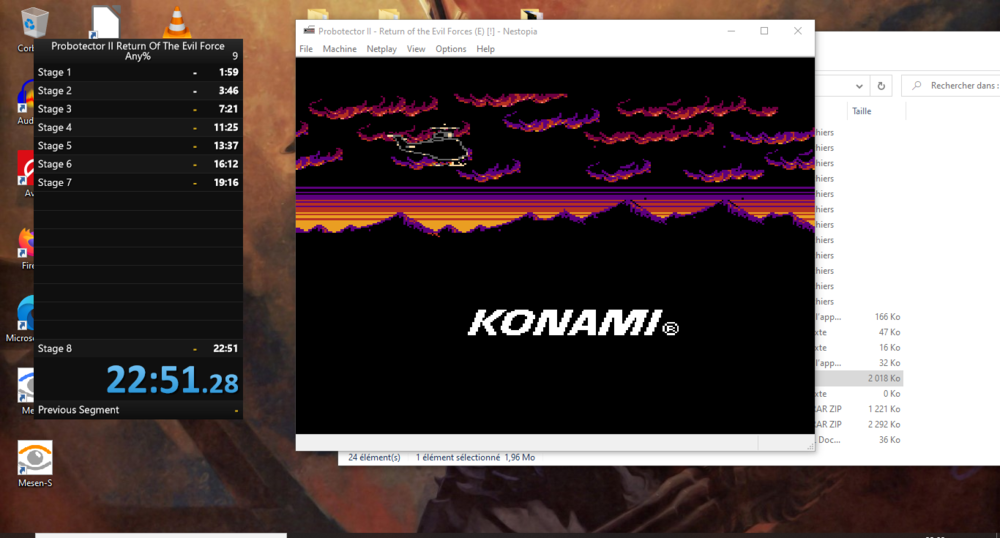
Task: Click the Nestopia title bar icon
Action: pyautogui.click(x=309, y=31)
